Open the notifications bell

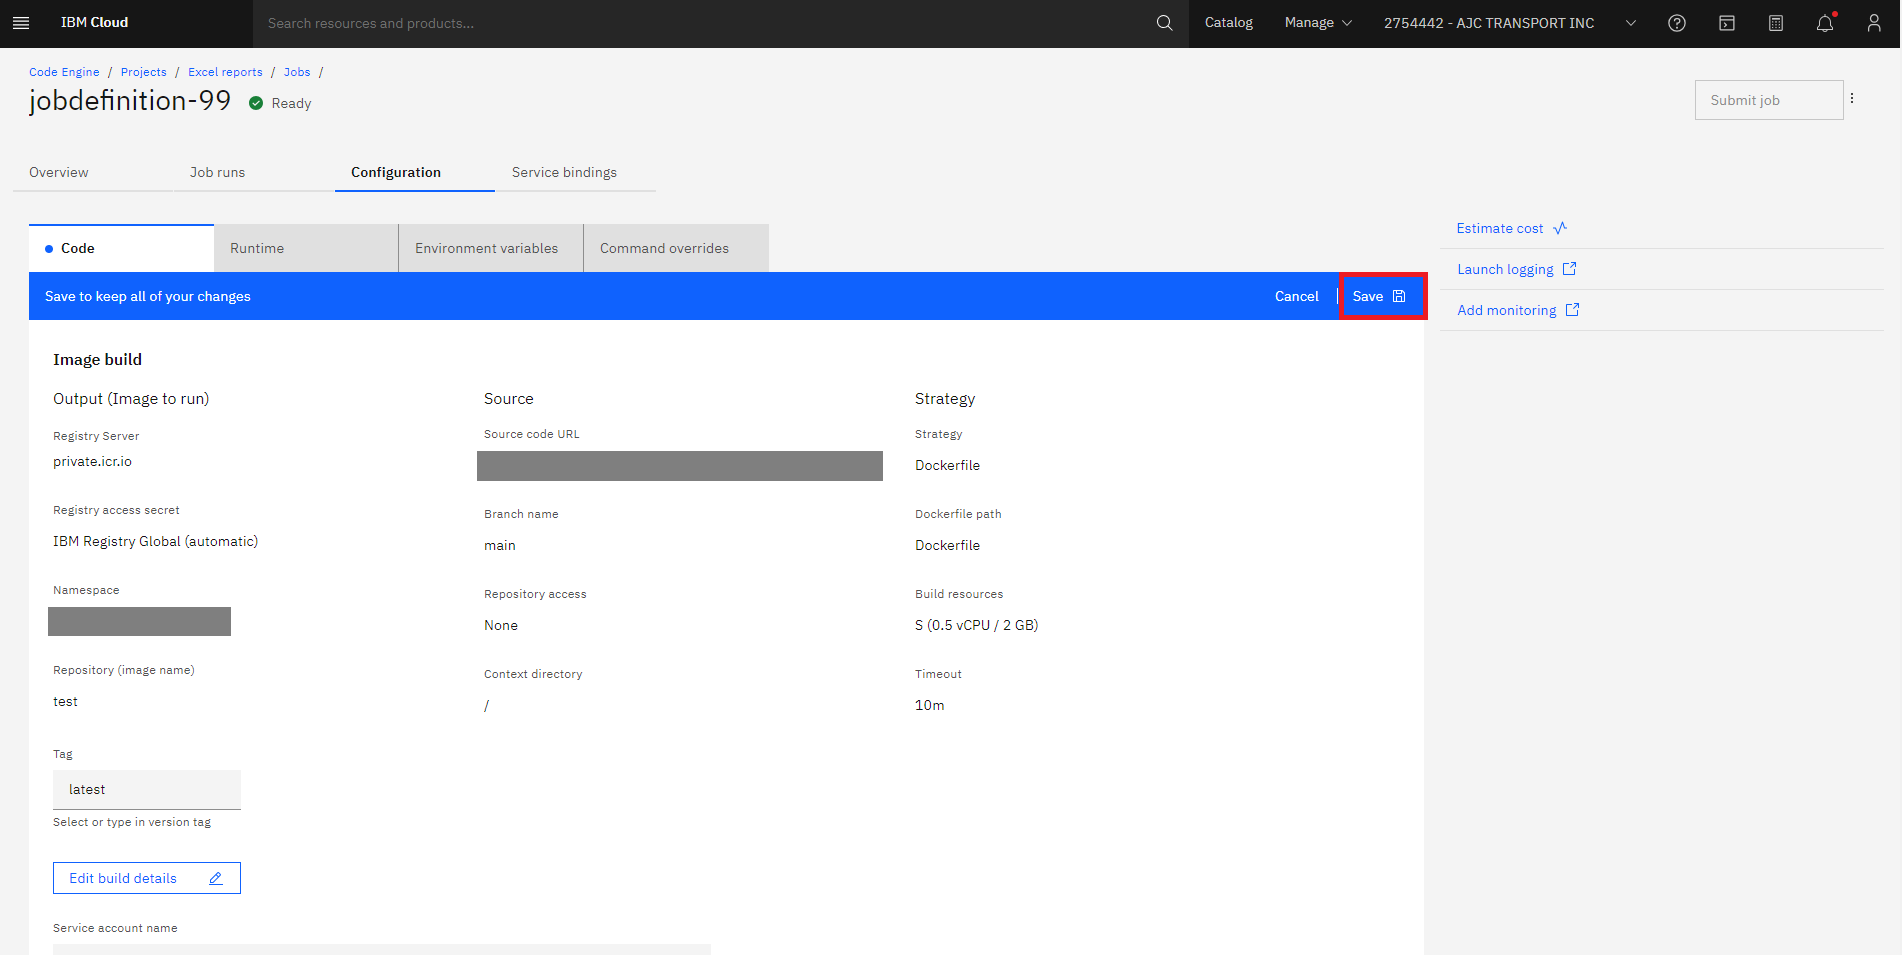(x=1825, y=23)
